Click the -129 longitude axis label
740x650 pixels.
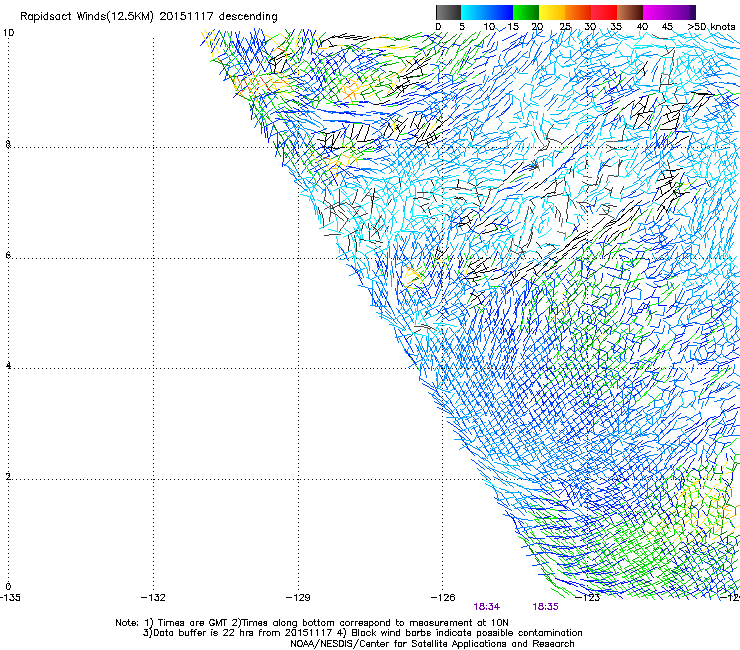[298, 598]
